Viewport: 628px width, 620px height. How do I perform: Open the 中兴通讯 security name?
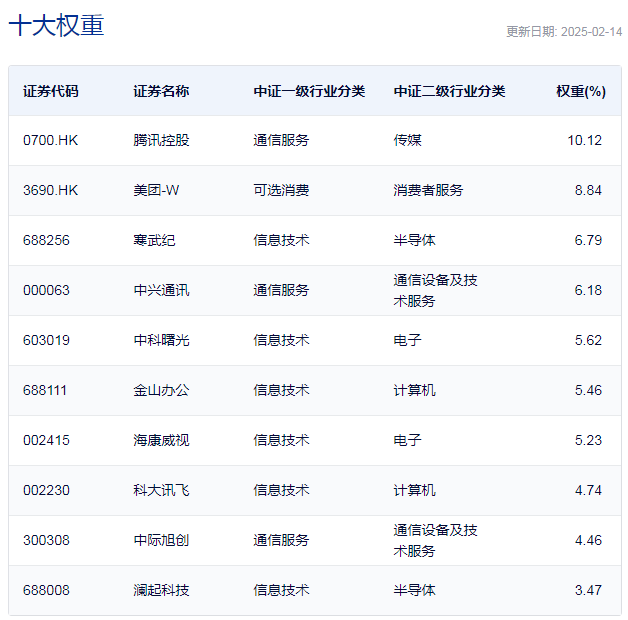[x=161, y=290]
